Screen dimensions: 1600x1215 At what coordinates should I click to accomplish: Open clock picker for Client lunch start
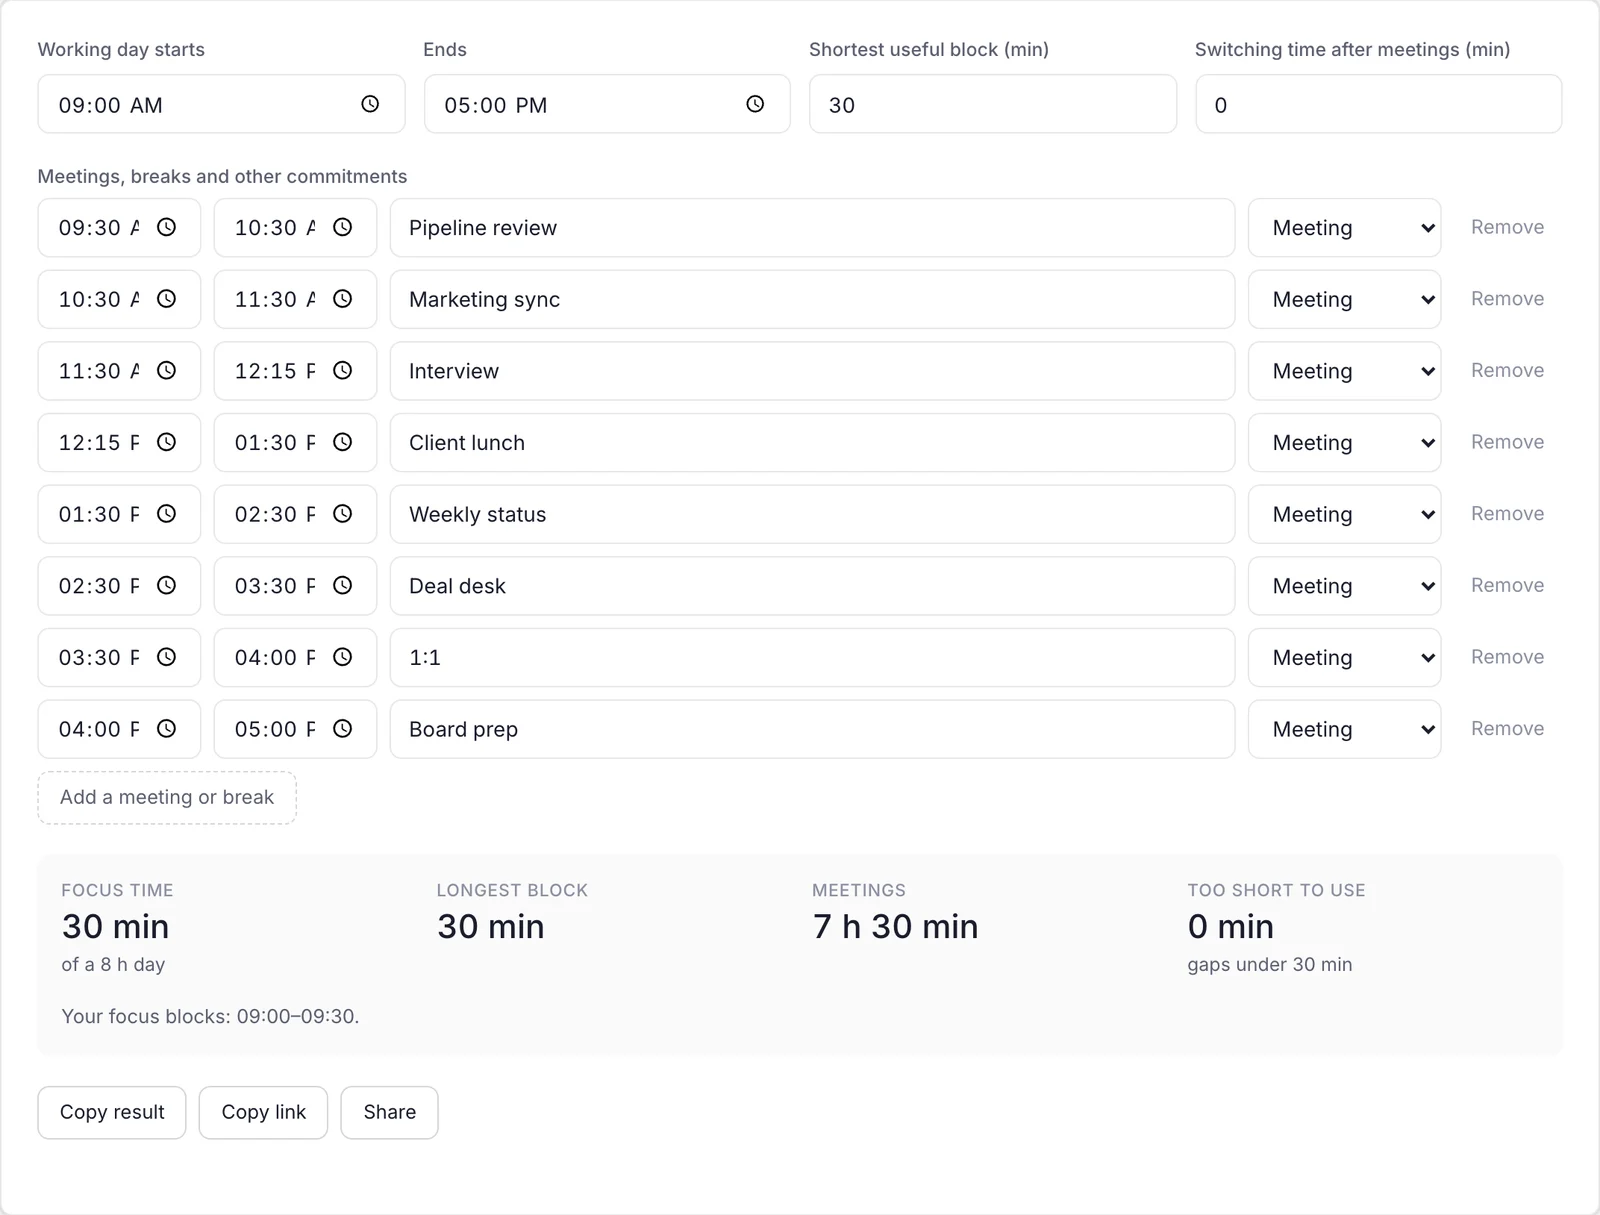(x=167, y=442)
